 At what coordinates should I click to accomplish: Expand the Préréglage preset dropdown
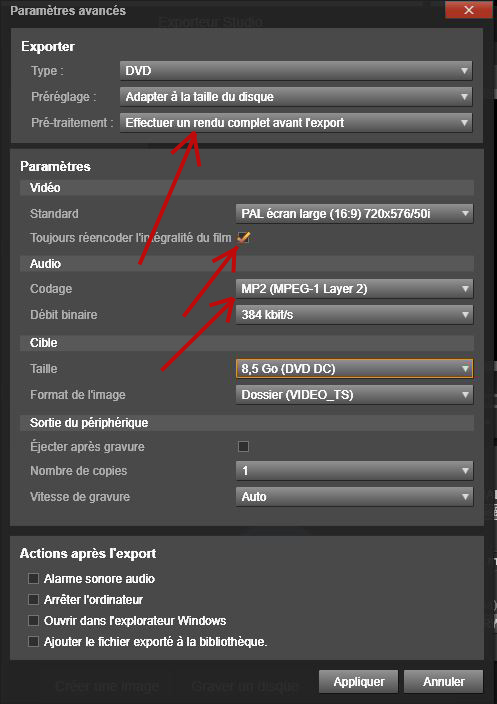coord(296,97)
